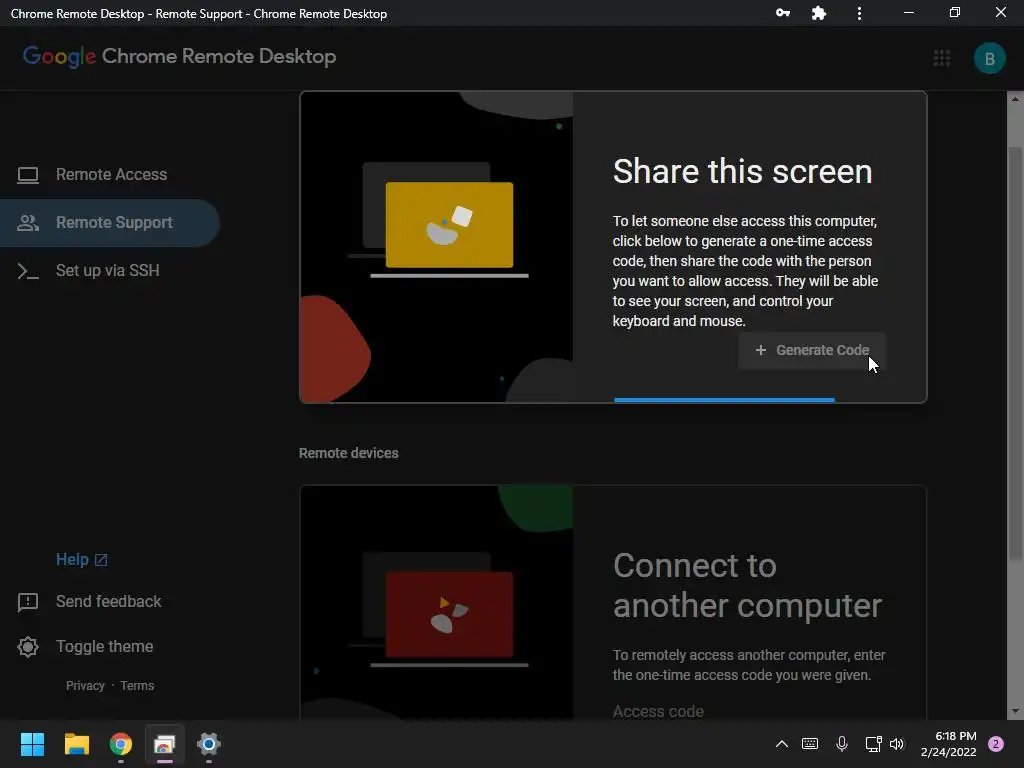Click the scrollbar up arrow
This screenshot has height=768, width=1024.
1015,99
